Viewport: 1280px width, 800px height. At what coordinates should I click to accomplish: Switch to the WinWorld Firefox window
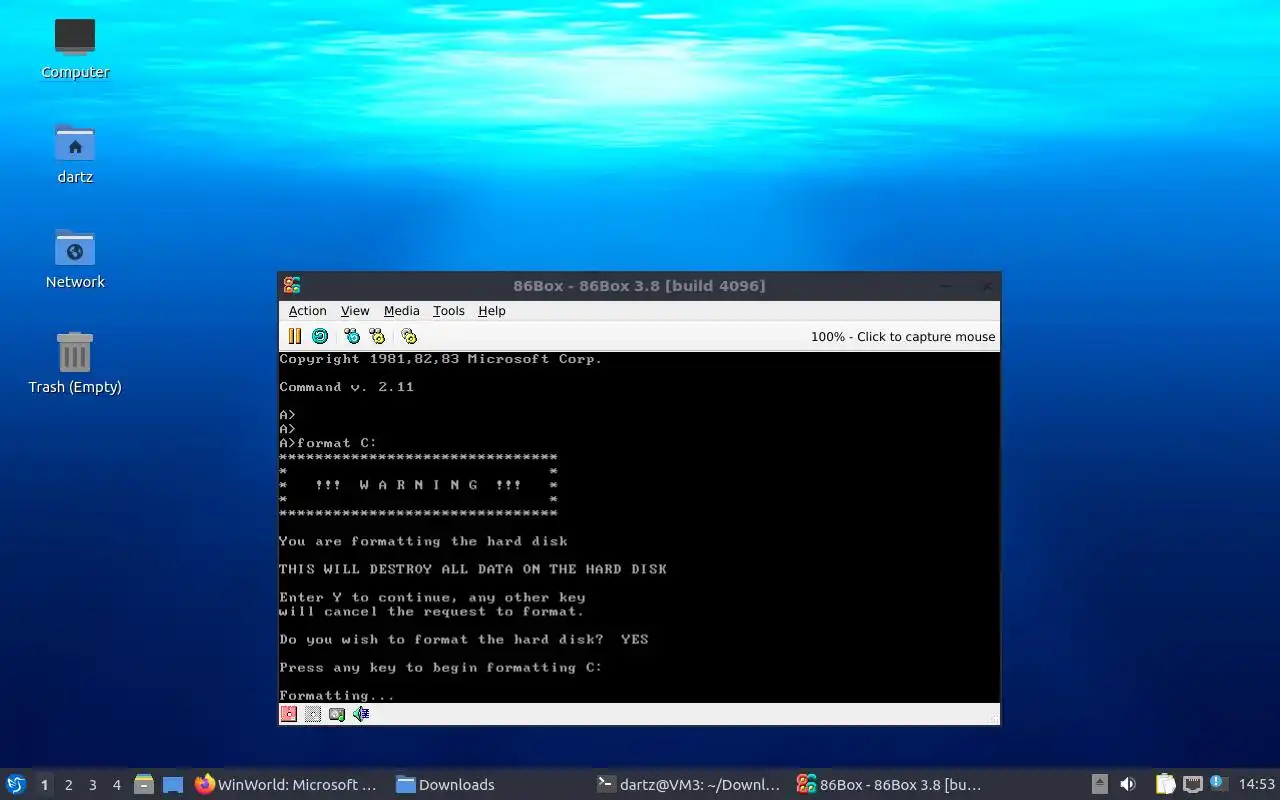286,785
